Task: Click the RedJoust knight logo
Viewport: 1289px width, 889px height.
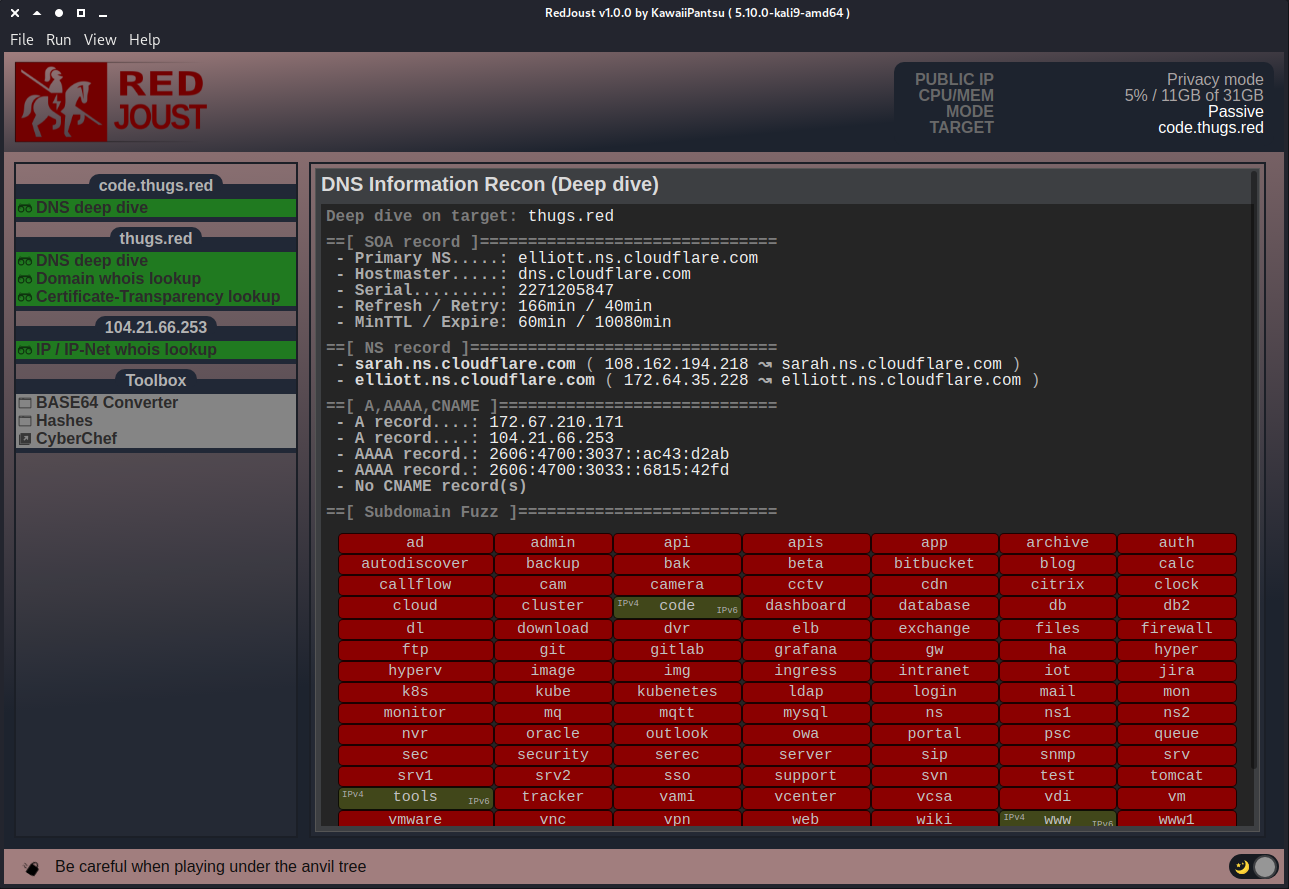Action: click(x=61, y=102)
